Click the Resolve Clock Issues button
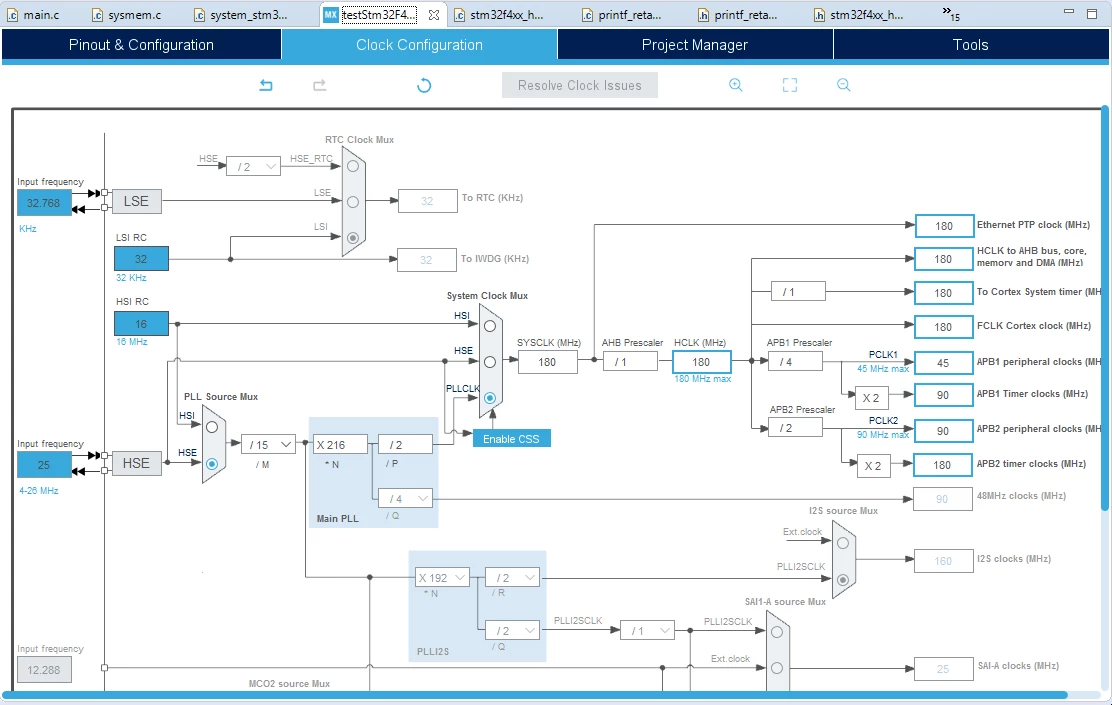 [579, 85]
